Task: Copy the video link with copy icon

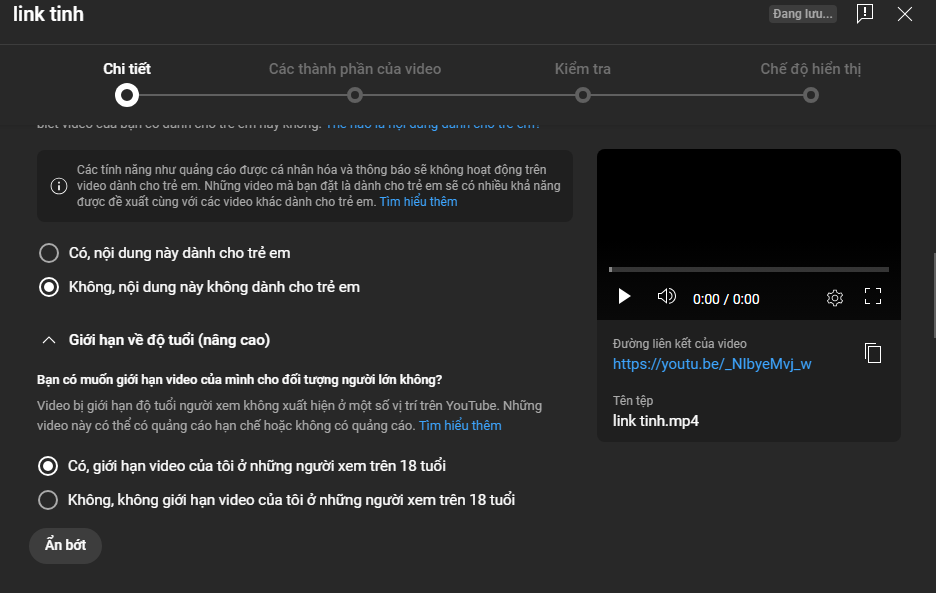Action: point(873,353)
